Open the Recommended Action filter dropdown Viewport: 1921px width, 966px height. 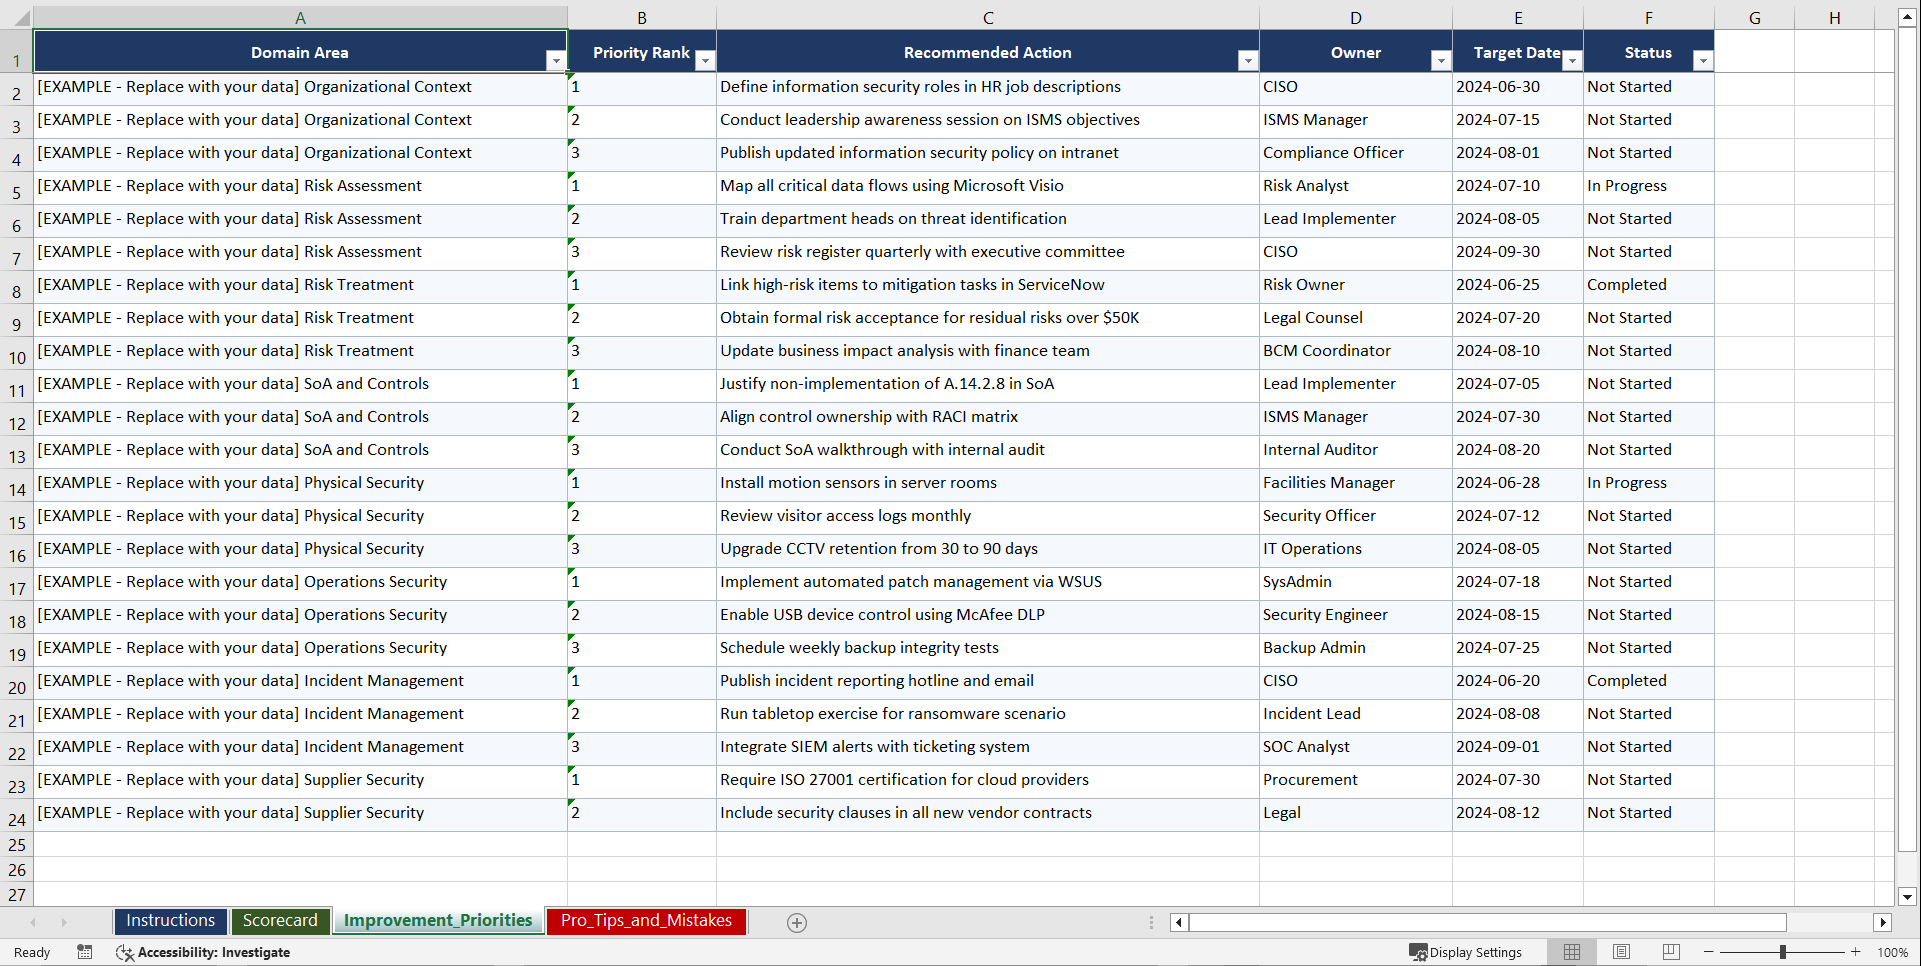pos(1247,60)
